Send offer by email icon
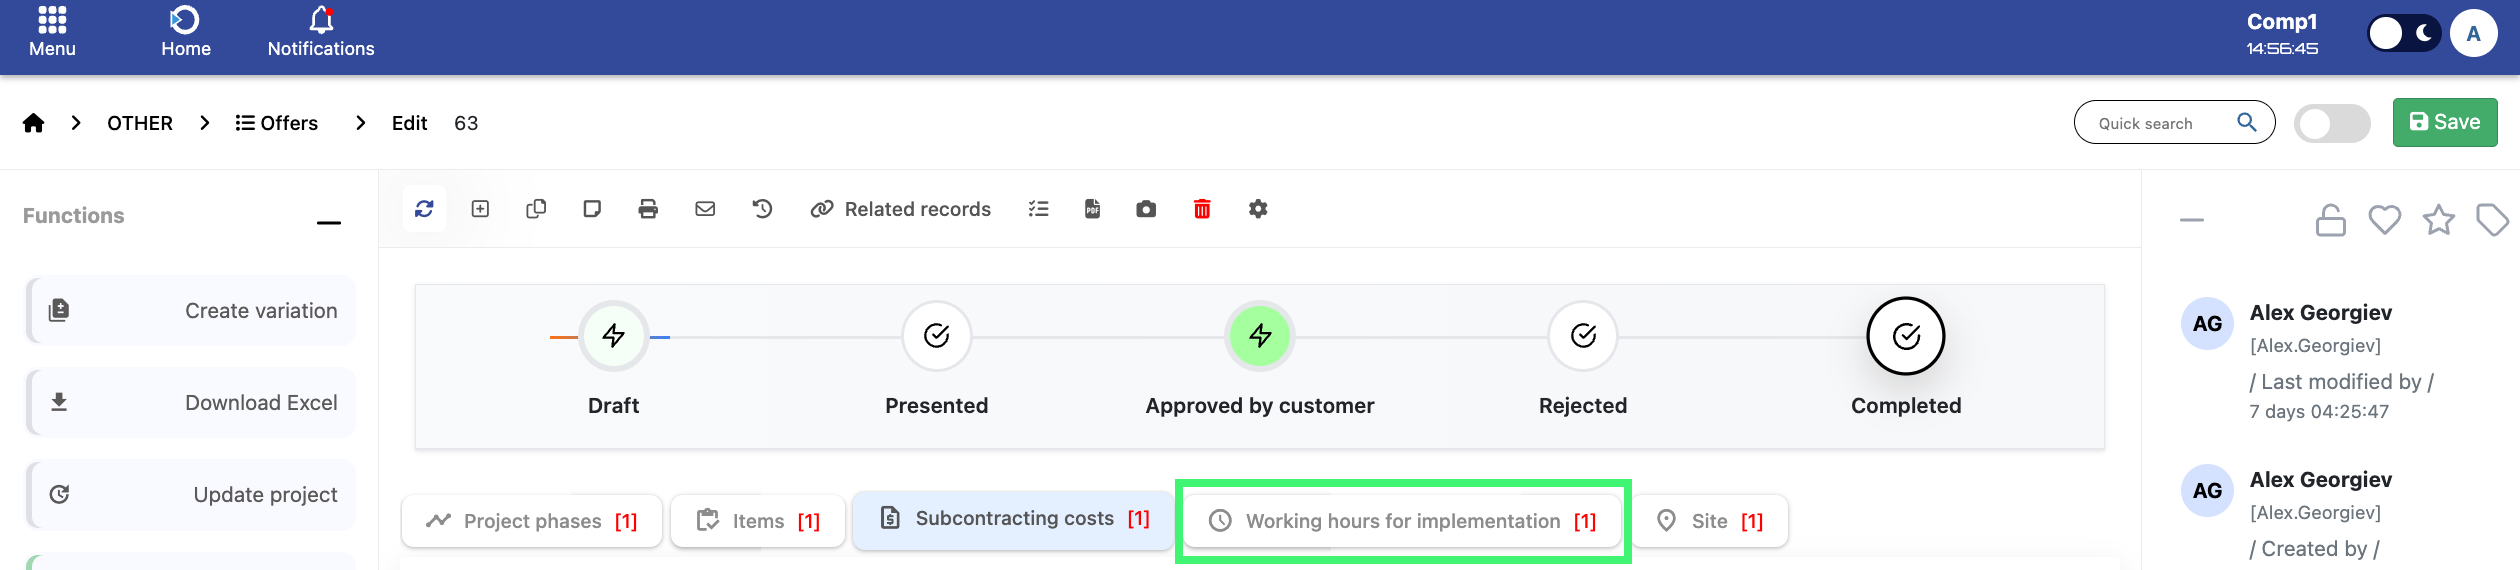Image resolution: width=2520 pixels, height=570 pixels. tap(705, 208)
